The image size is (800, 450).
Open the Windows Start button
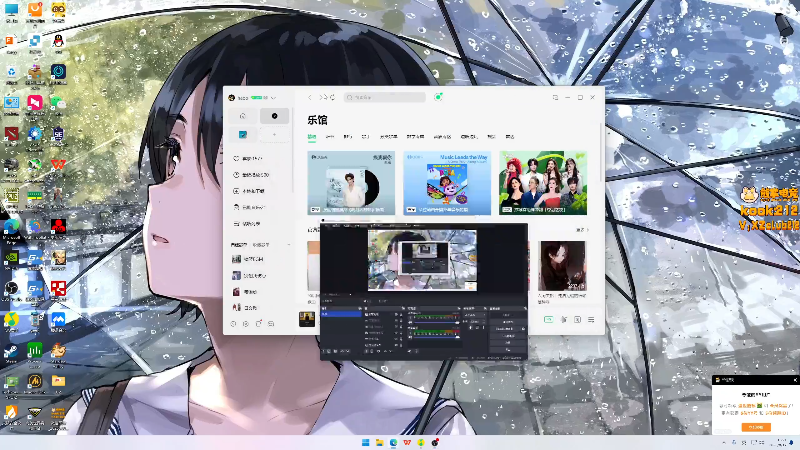(365, 442)
